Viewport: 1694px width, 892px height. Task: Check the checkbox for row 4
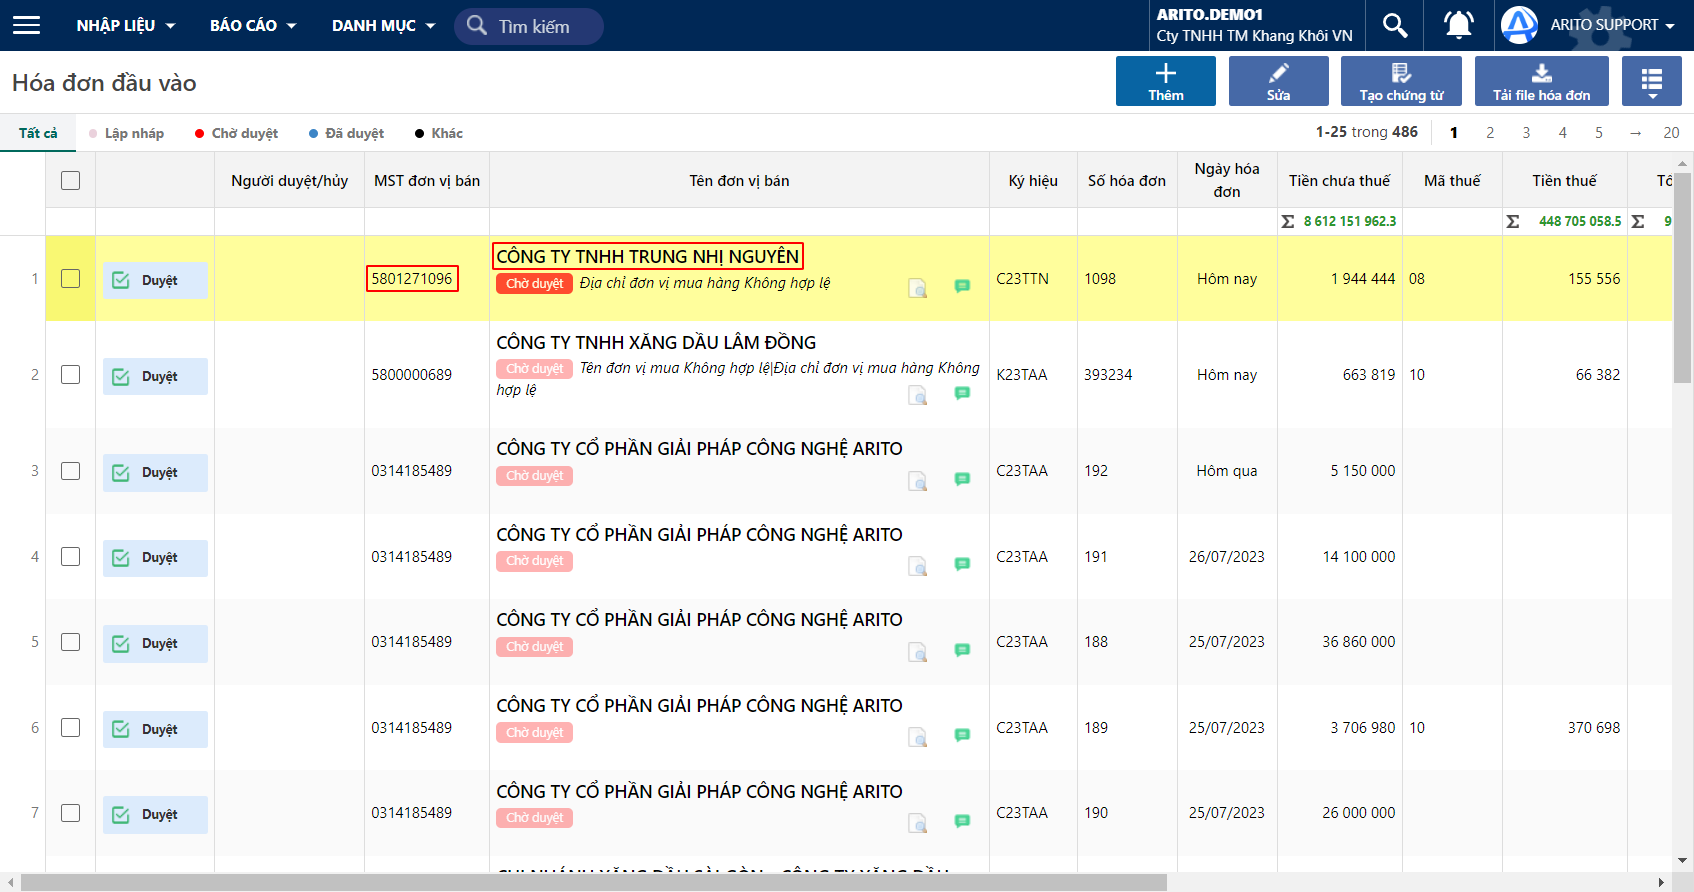tap(70, 557)
